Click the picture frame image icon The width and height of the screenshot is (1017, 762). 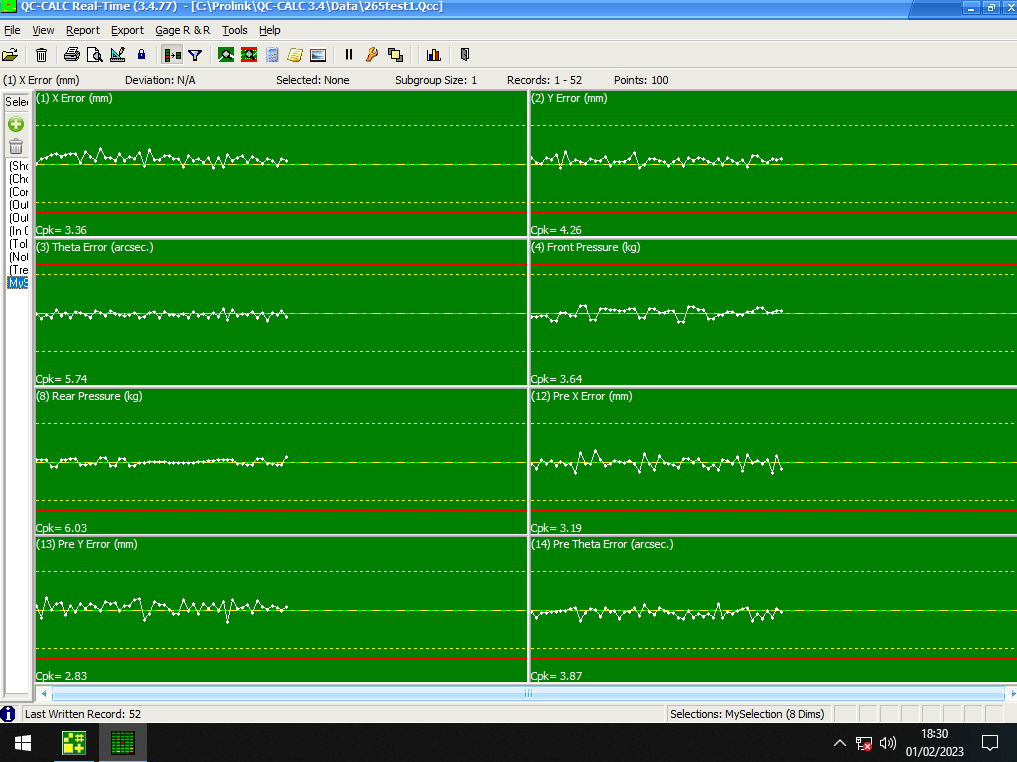click(318, 55)
